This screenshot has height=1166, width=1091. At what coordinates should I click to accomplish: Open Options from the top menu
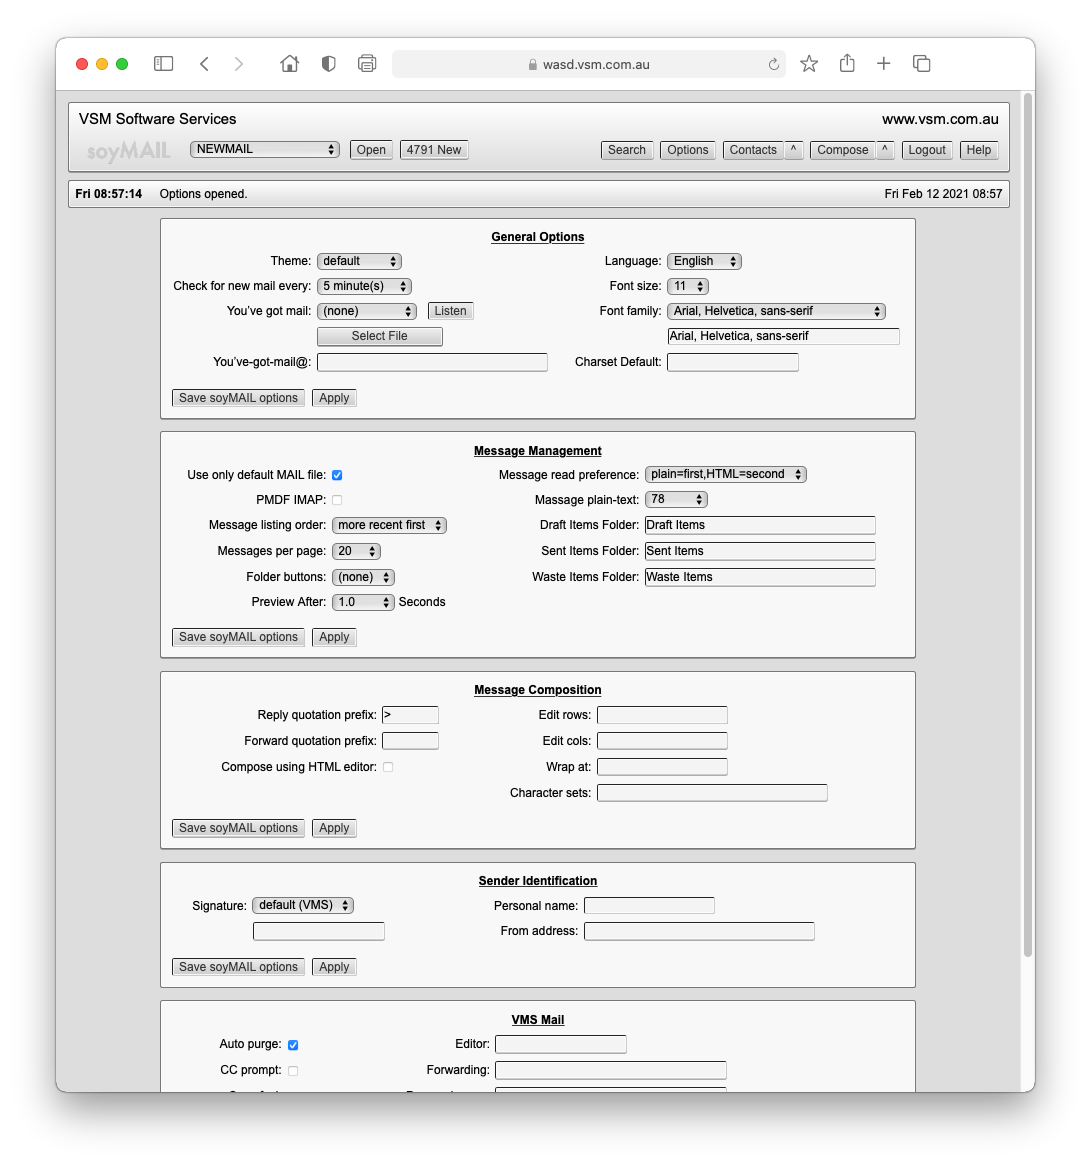(688, 150)
